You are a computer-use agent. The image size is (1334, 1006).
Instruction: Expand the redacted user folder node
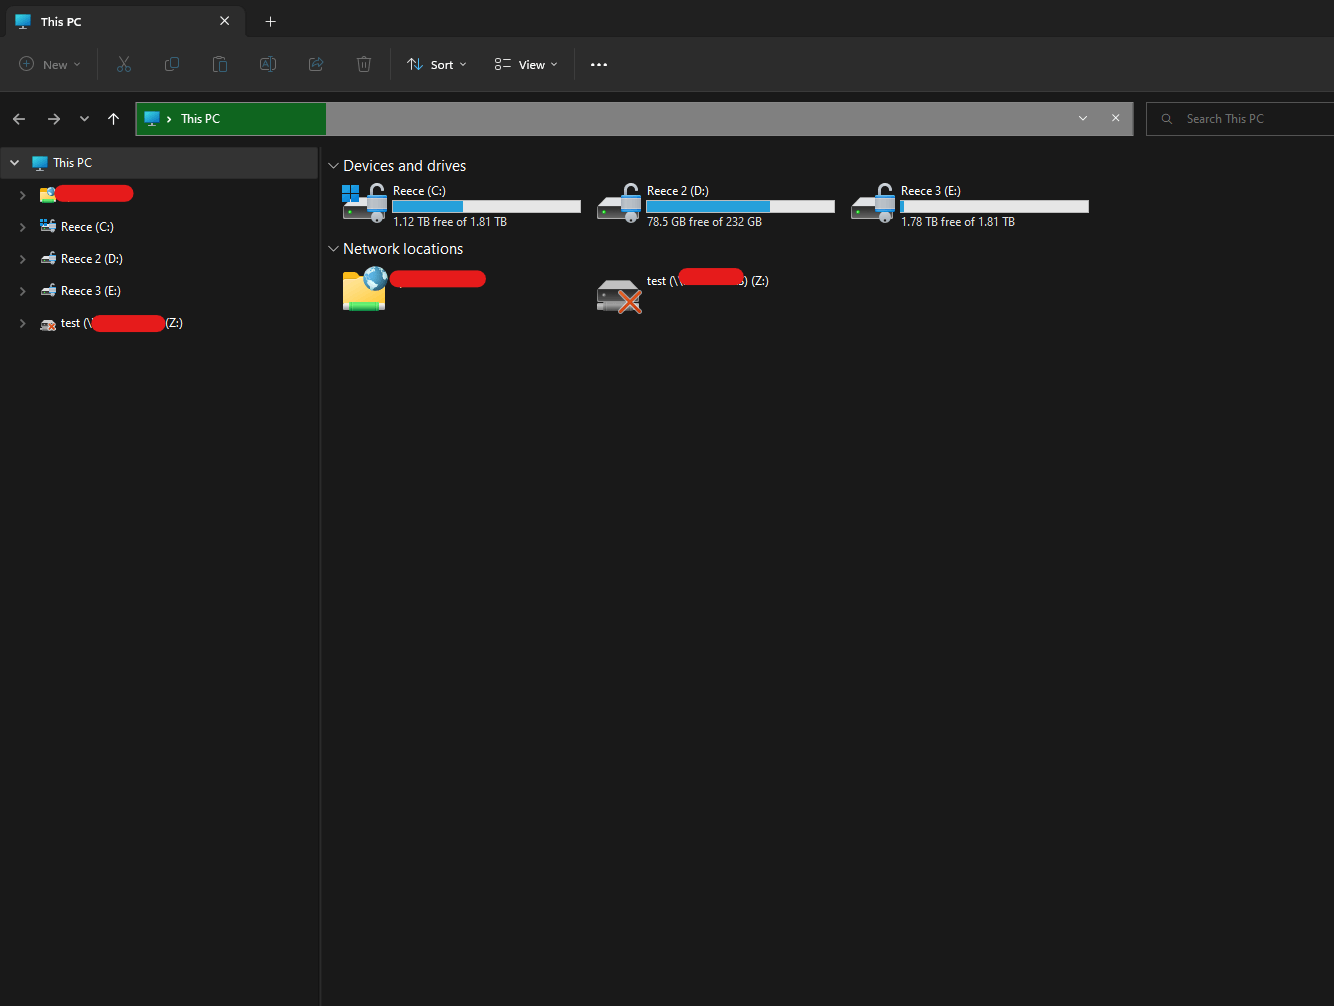tap(22, 195)
